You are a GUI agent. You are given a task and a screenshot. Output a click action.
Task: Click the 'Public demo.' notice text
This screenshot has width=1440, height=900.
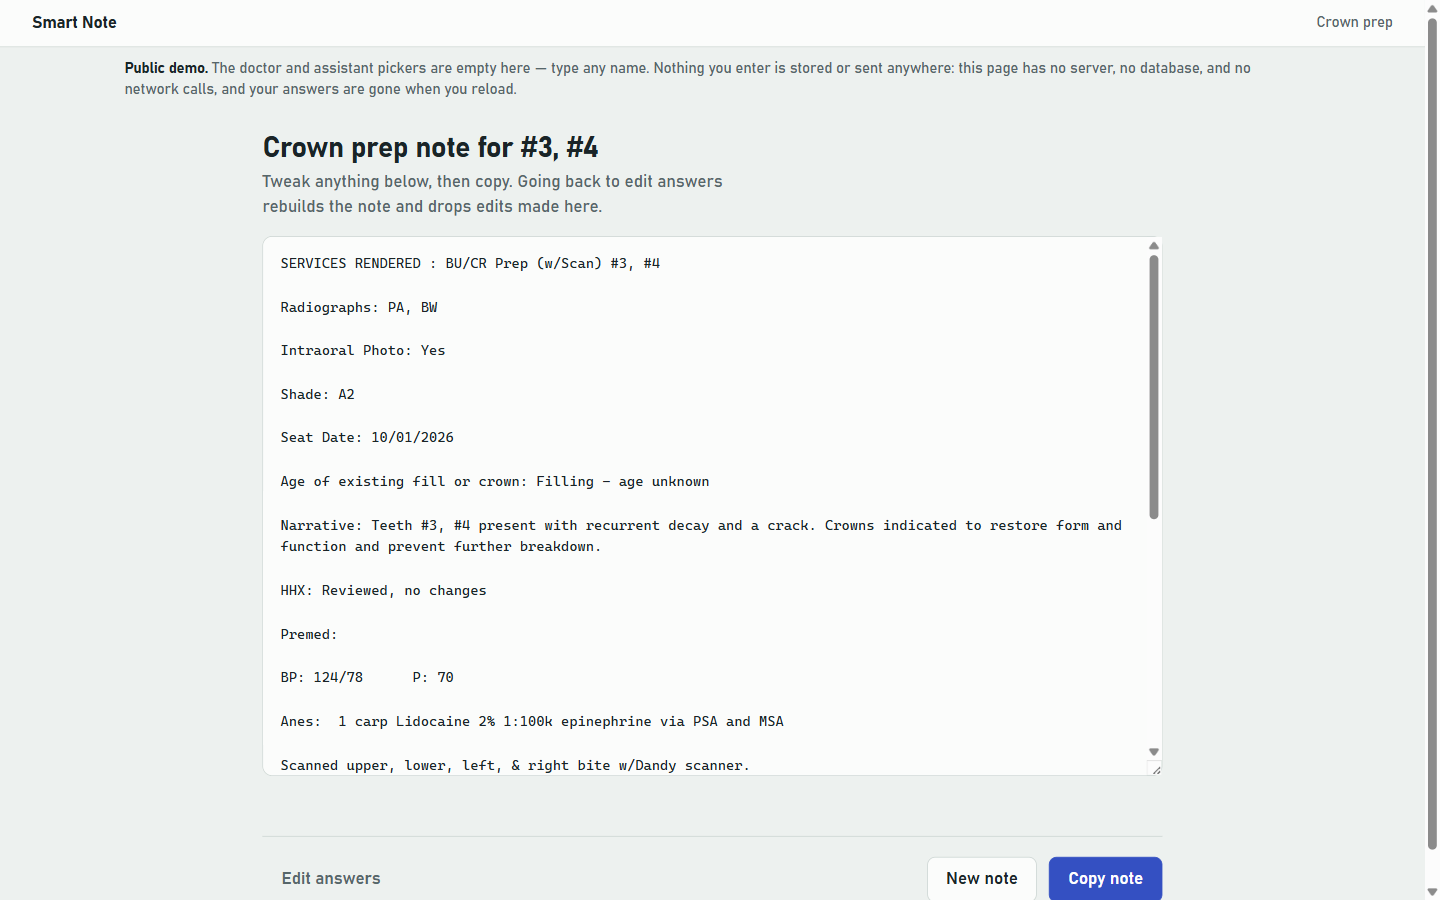(688, 78)
